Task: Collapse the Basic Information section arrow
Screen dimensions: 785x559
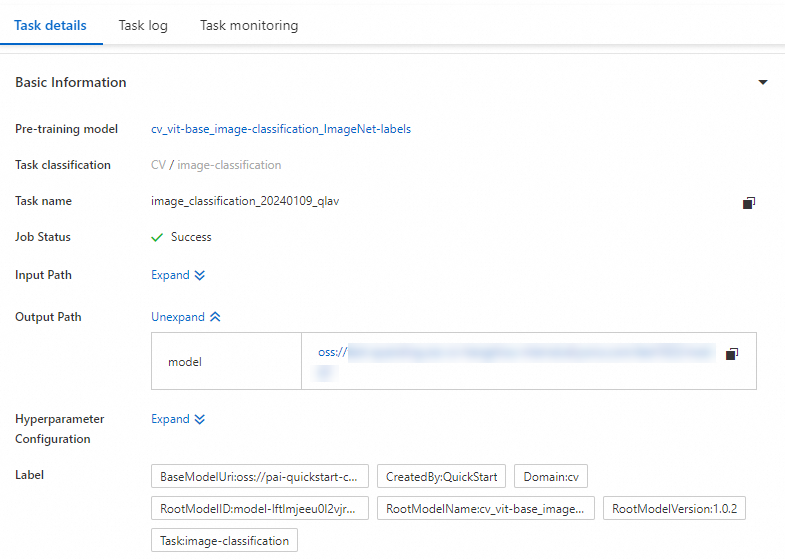Action: coord(763,83)
